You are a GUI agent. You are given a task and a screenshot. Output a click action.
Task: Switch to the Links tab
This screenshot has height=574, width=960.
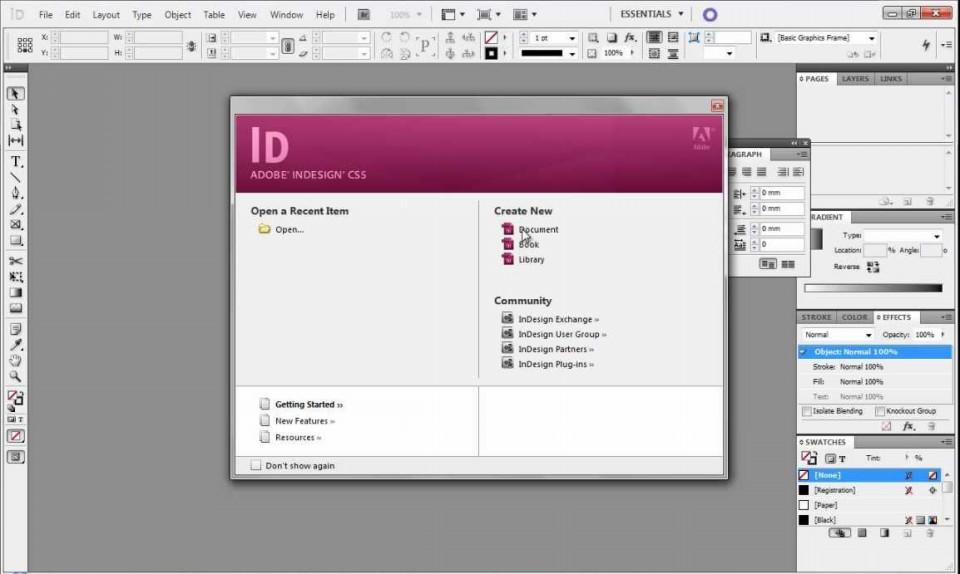tap(890, 79)
